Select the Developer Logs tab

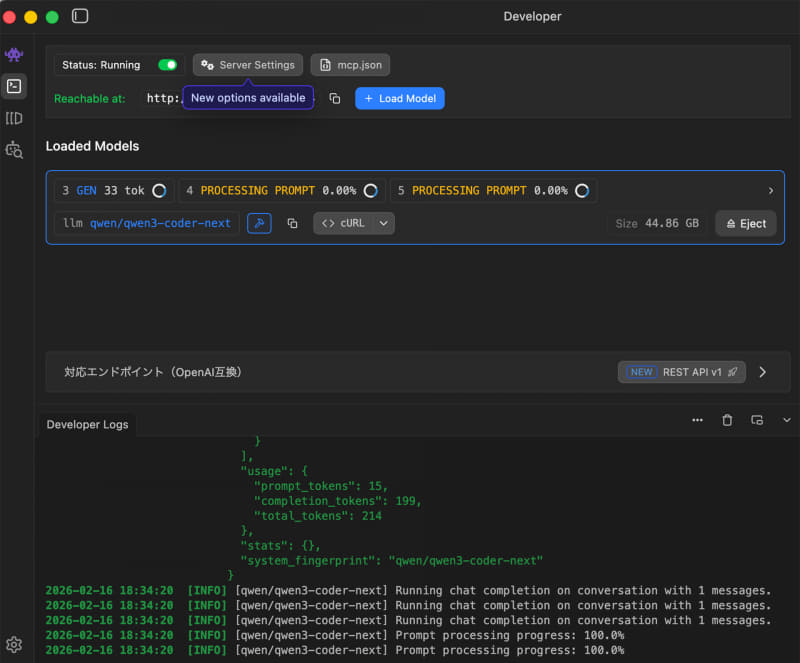click(87, 424)
